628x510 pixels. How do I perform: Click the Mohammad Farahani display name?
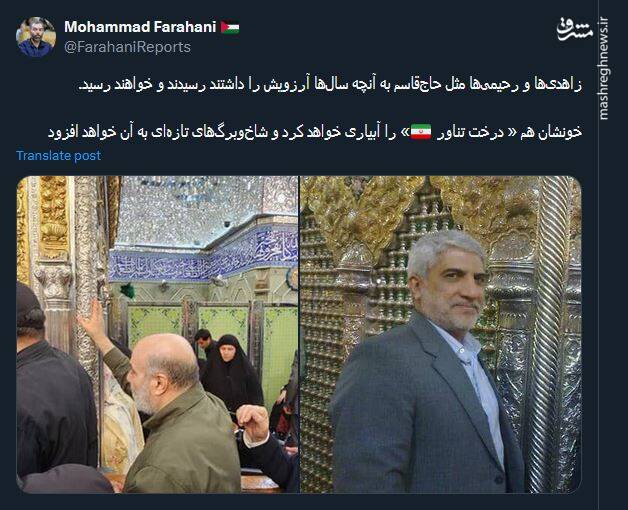click(x=140, y=27)
